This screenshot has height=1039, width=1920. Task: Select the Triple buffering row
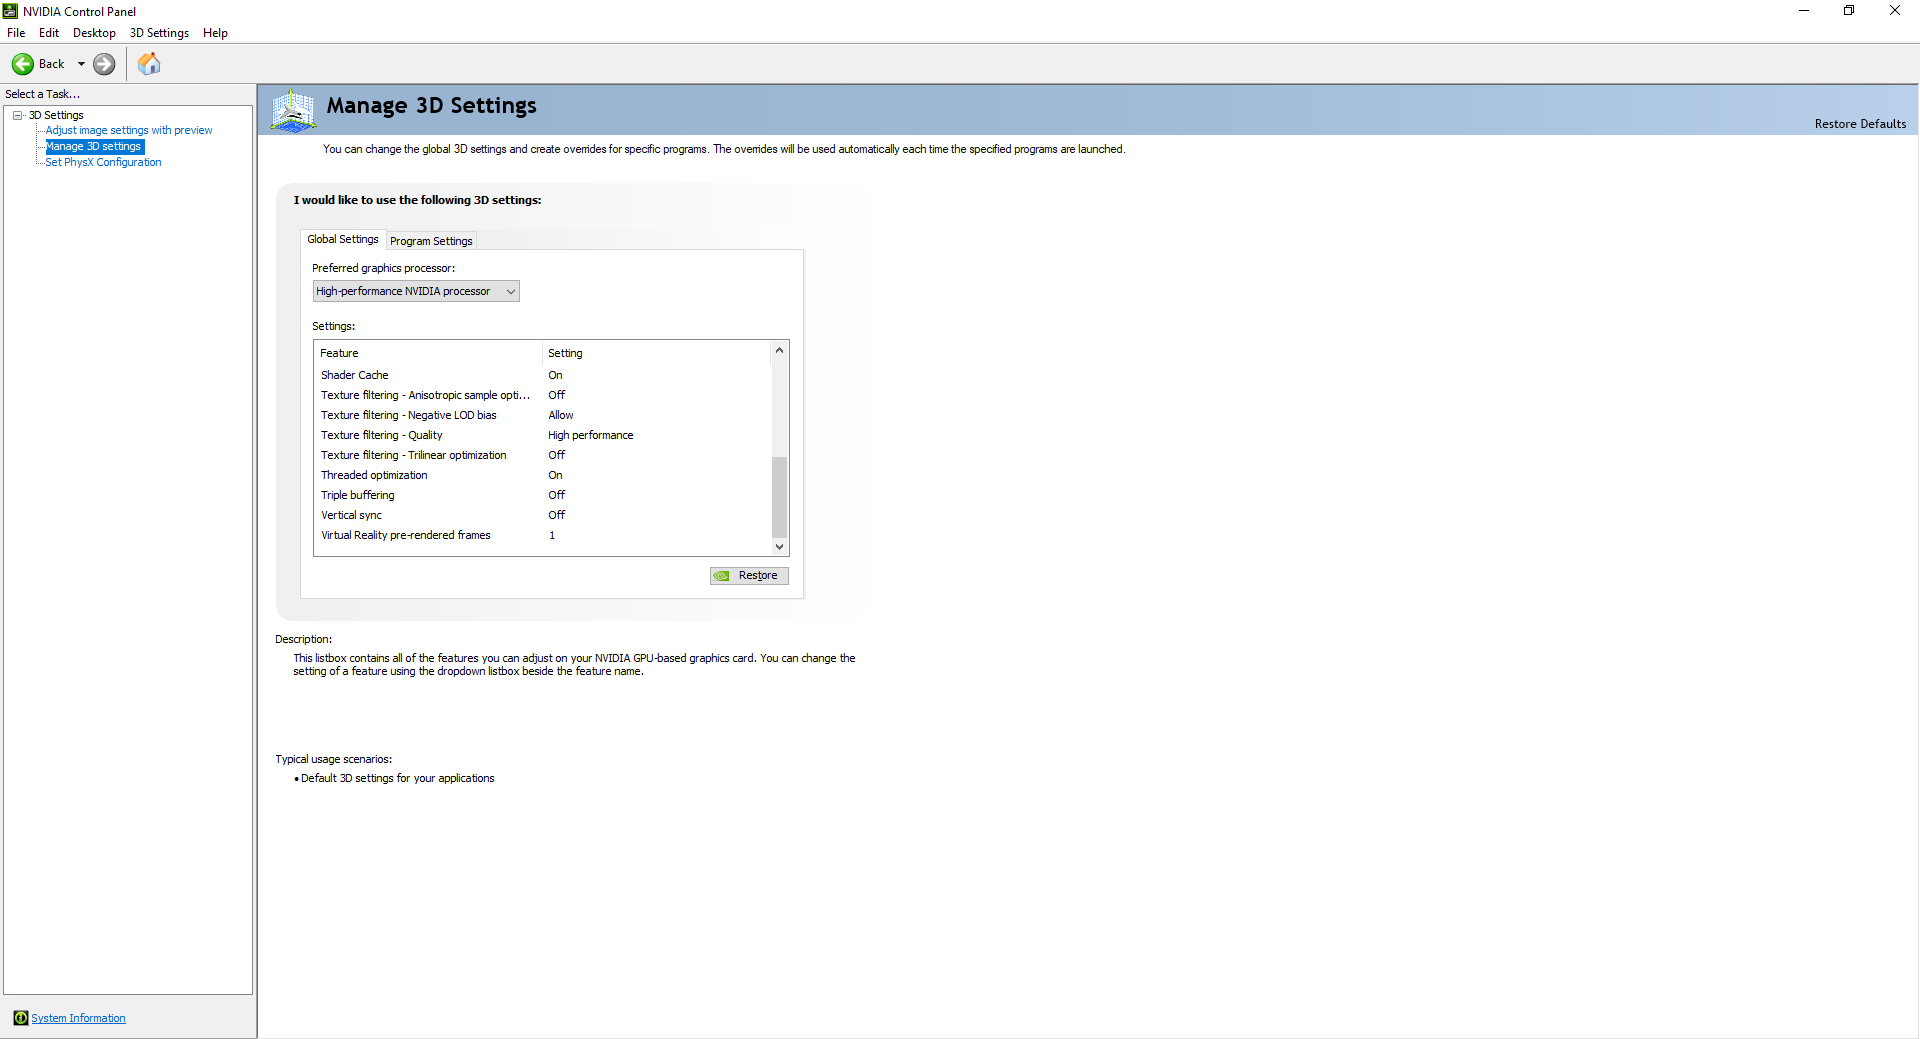[x=543, y=495]
